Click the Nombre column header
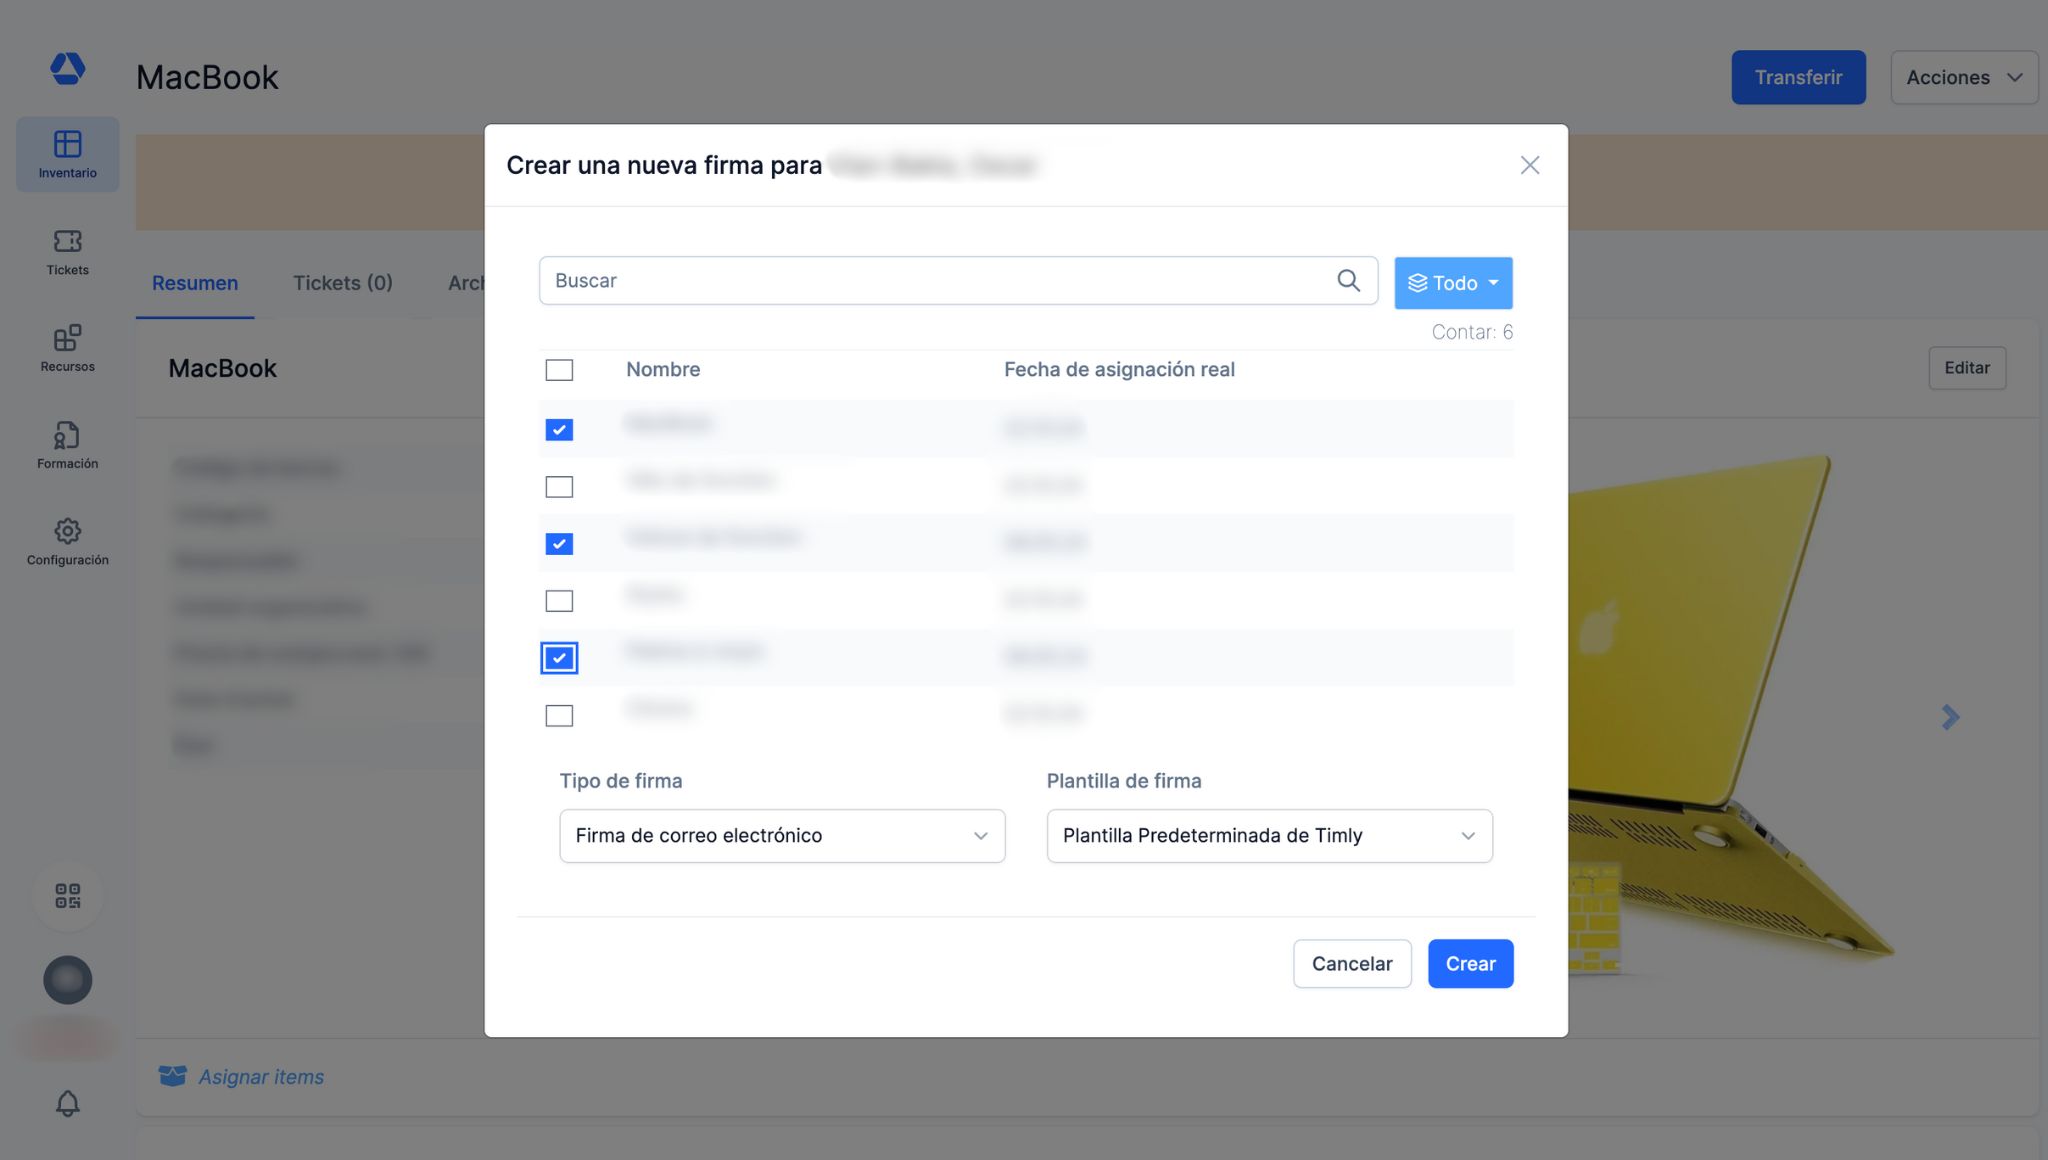Viewport: 2048px width, 1160px height. [x=663, y=370]
